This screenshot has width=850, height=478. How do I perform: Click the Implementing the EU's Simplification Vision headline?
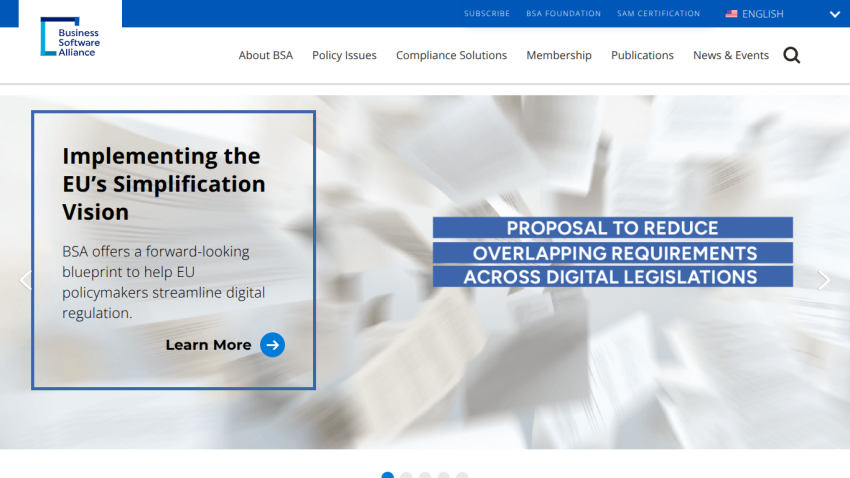pos(164,184)
